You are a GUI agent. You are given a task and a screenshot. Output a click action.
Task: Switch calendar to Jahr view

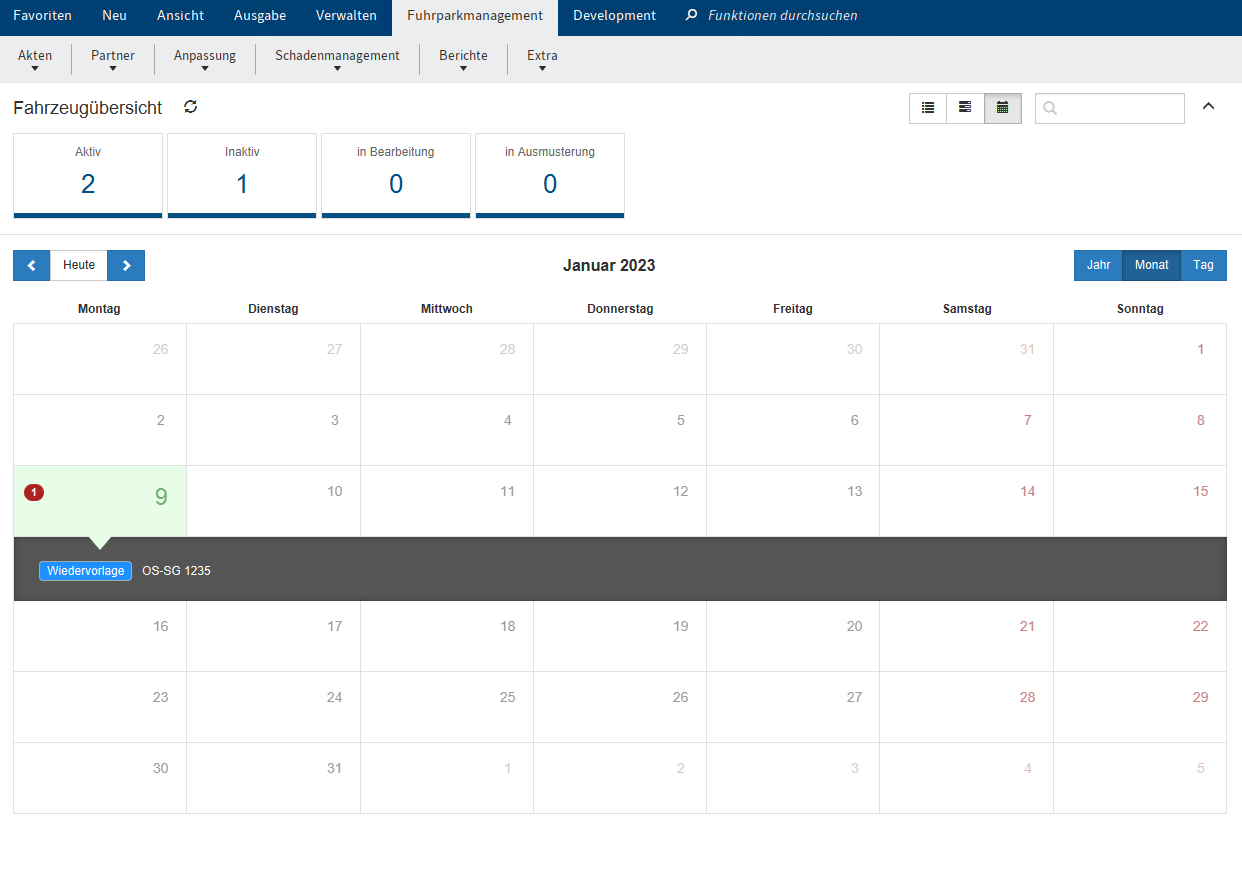click(1098, 265)
